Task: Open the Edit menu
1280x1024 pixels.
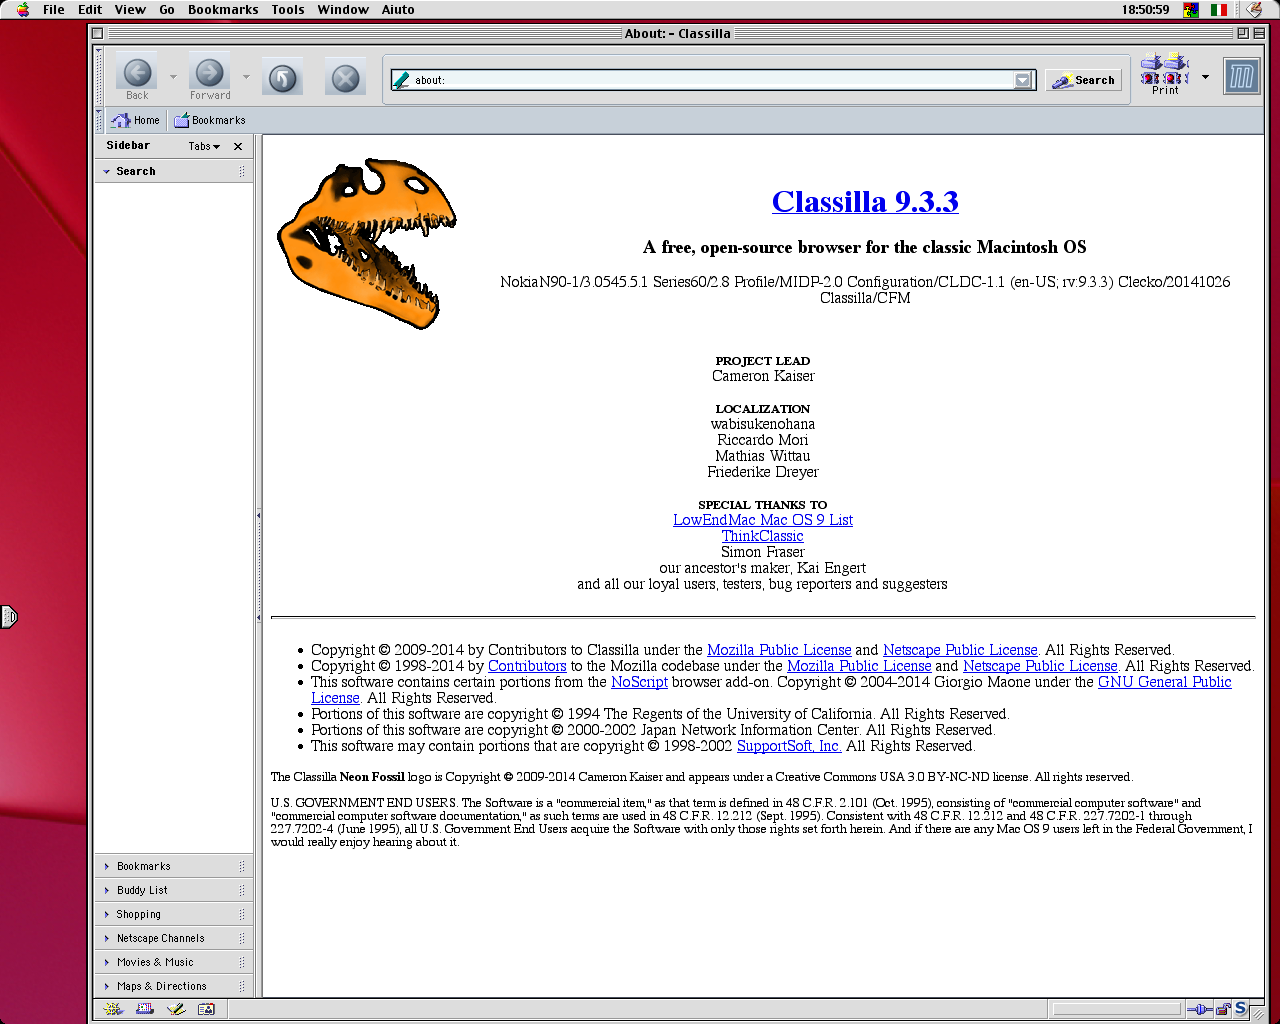Action: pos(90,9)
